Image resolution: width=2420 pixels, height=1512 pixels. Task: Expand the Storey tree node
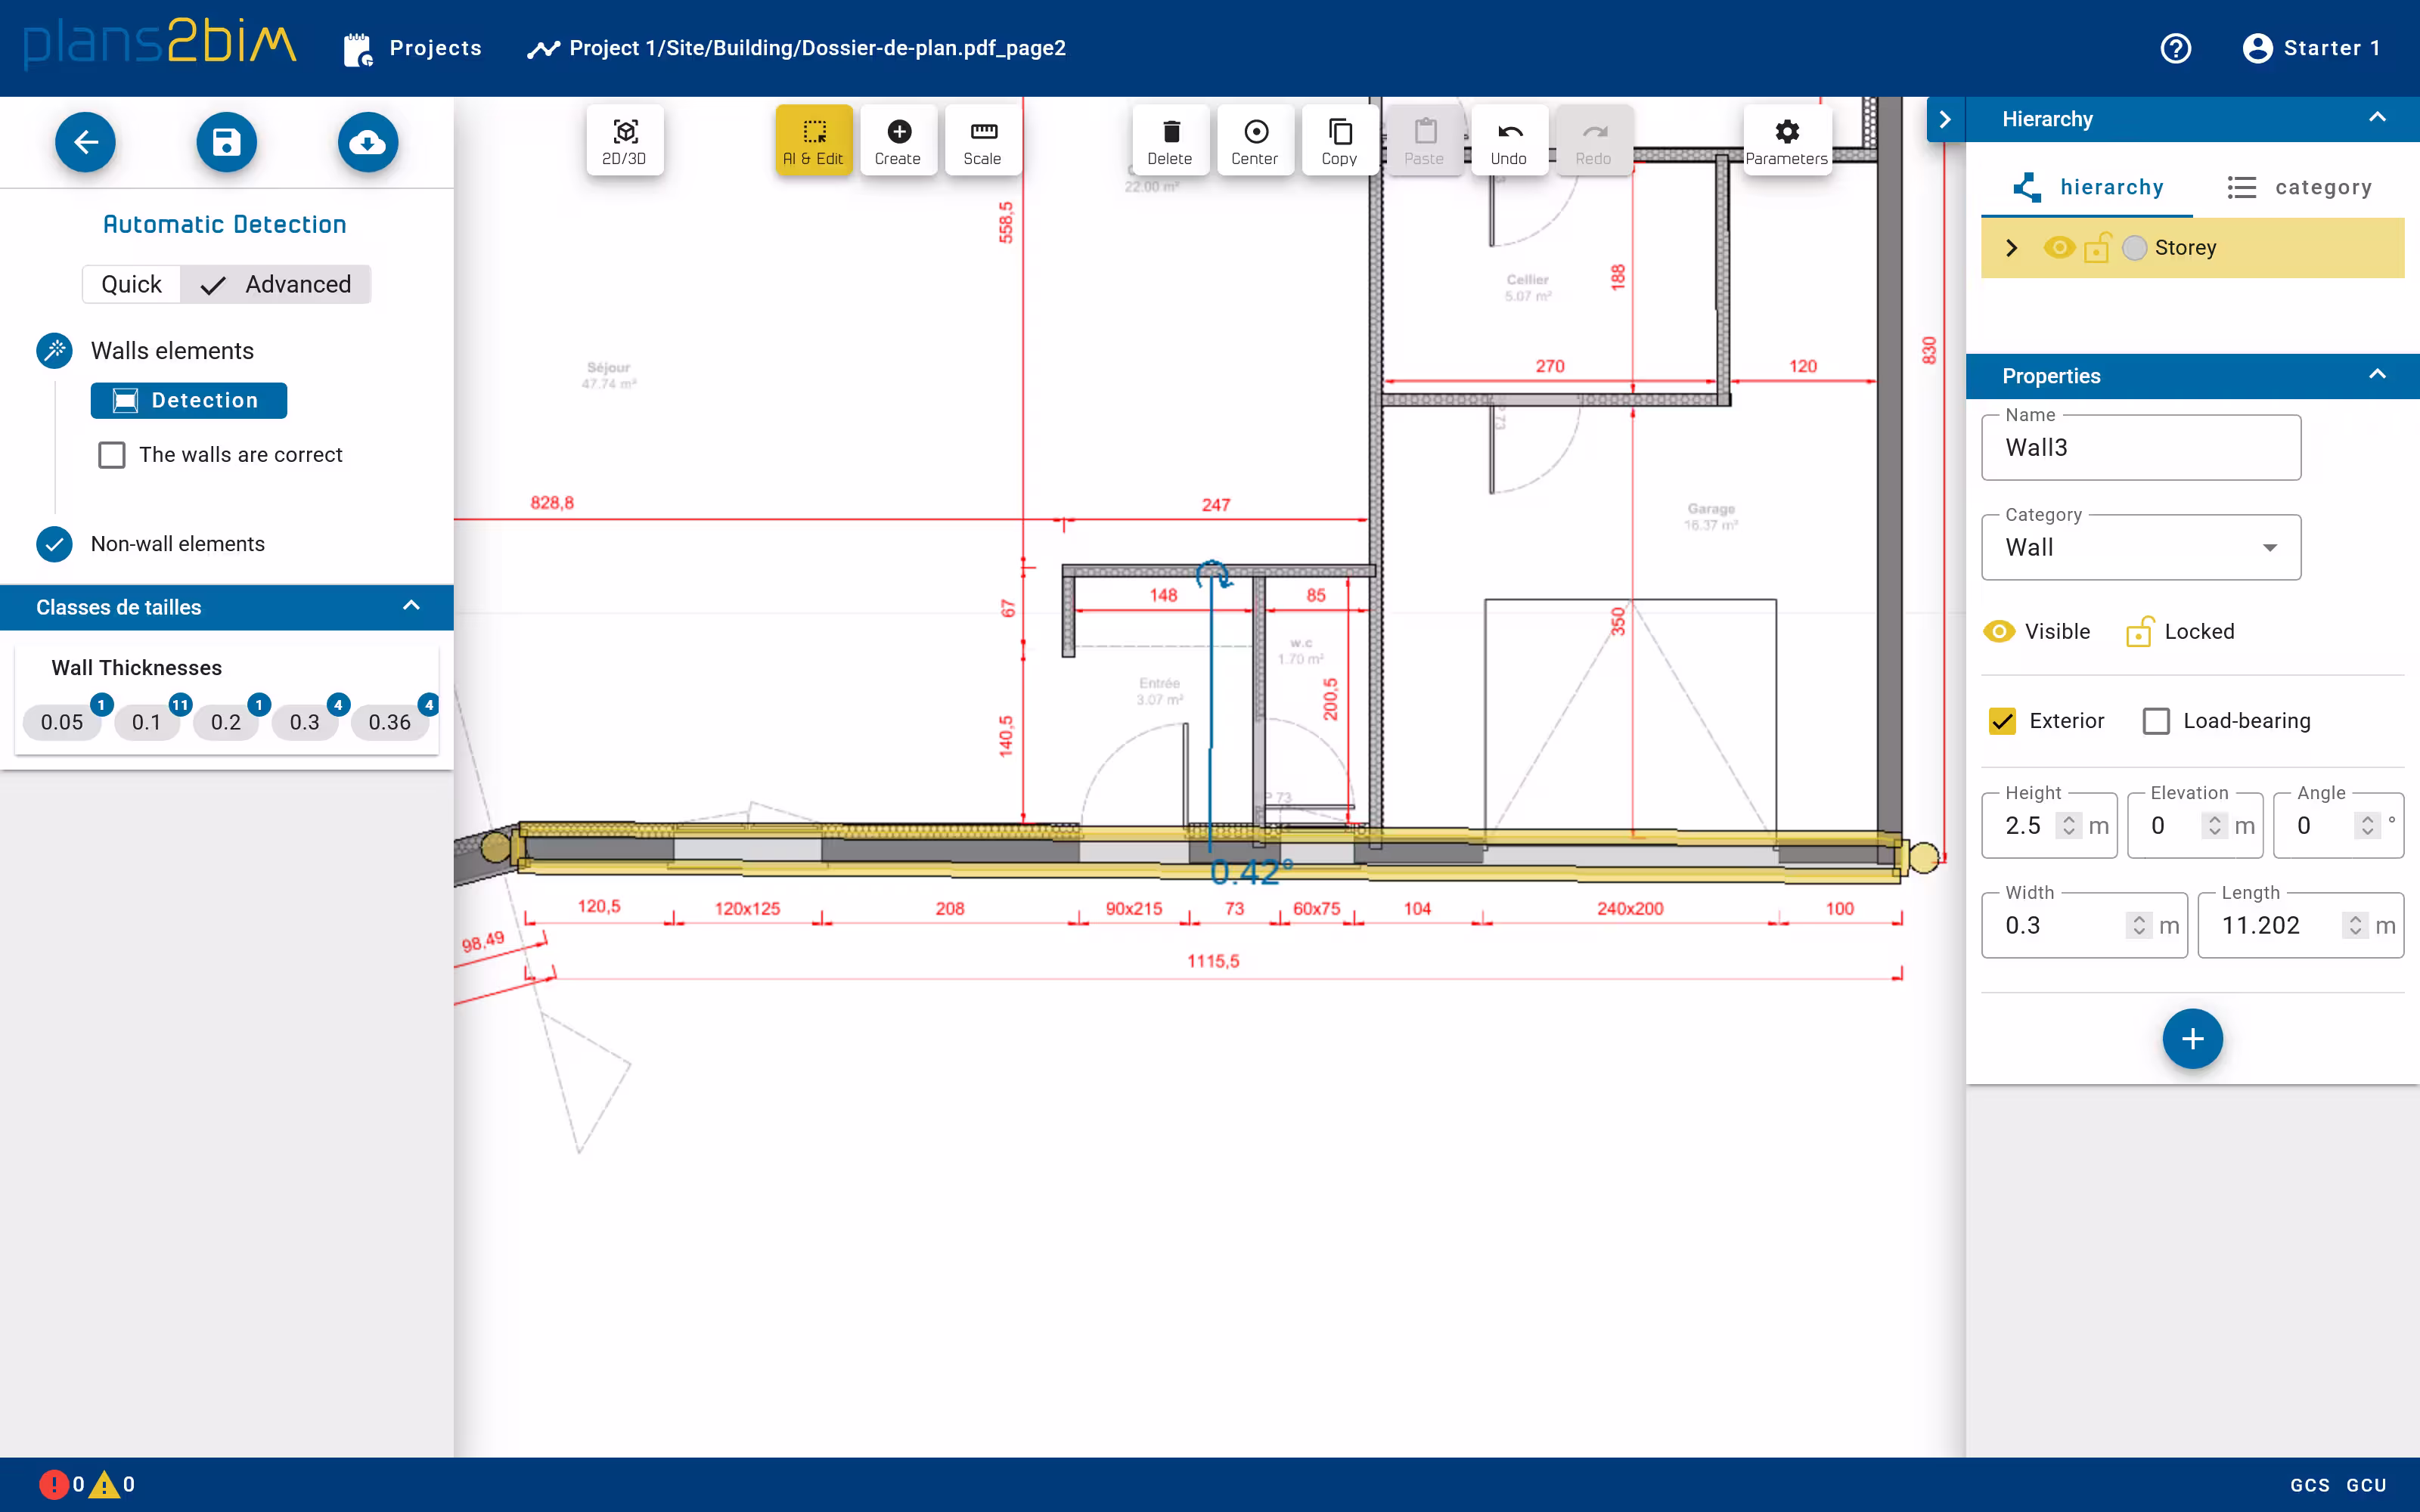[2012, 248]
